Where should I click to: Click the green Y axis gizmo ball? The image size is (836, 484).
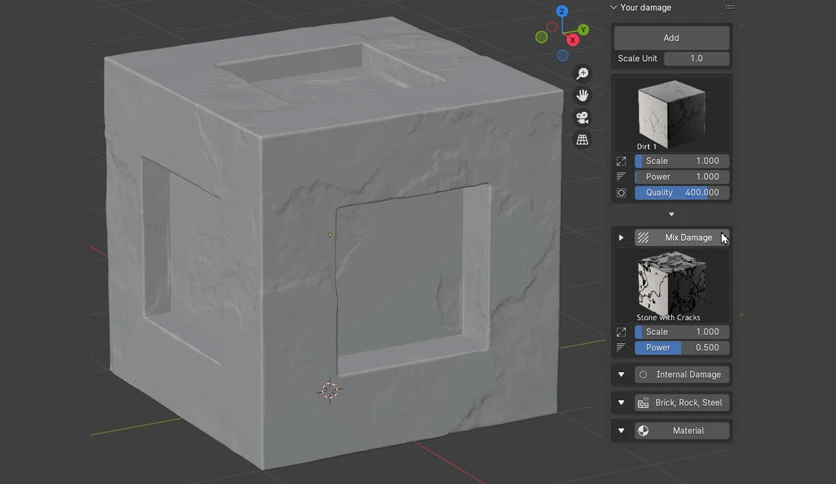pyautogui.click(x=583, y=30)
